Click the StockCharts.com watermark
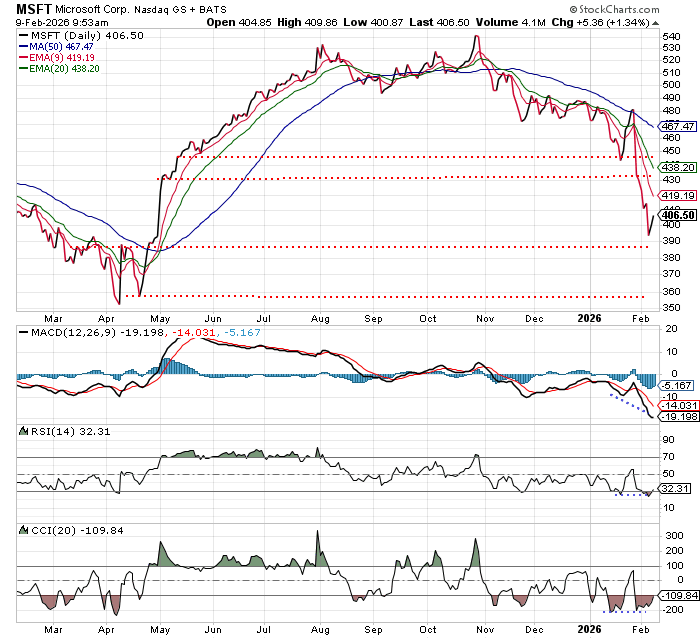The height and width of the screenshot is (639, 700). pos(646,8)
